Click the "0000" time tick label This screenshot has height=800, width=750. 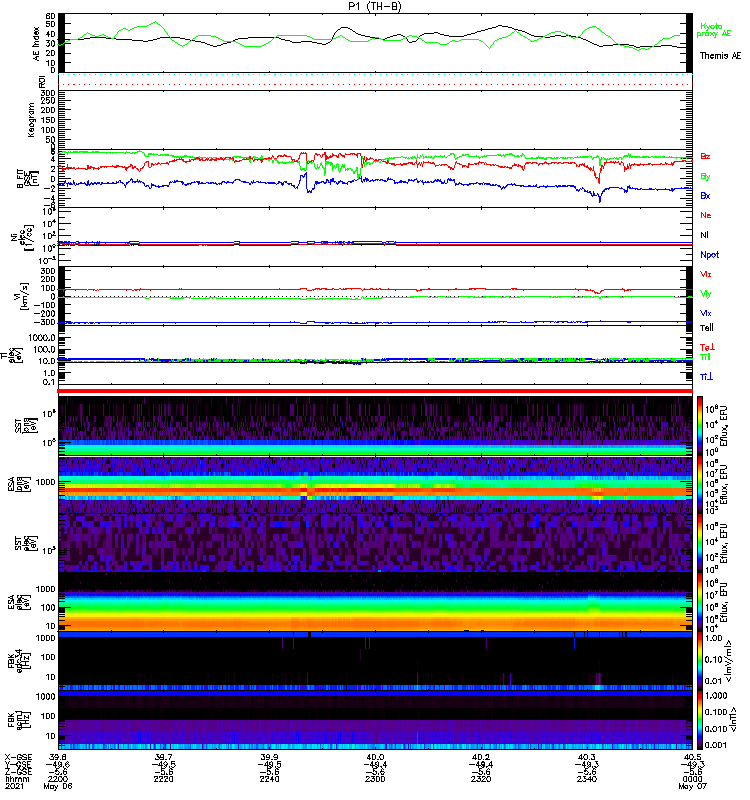692,779
